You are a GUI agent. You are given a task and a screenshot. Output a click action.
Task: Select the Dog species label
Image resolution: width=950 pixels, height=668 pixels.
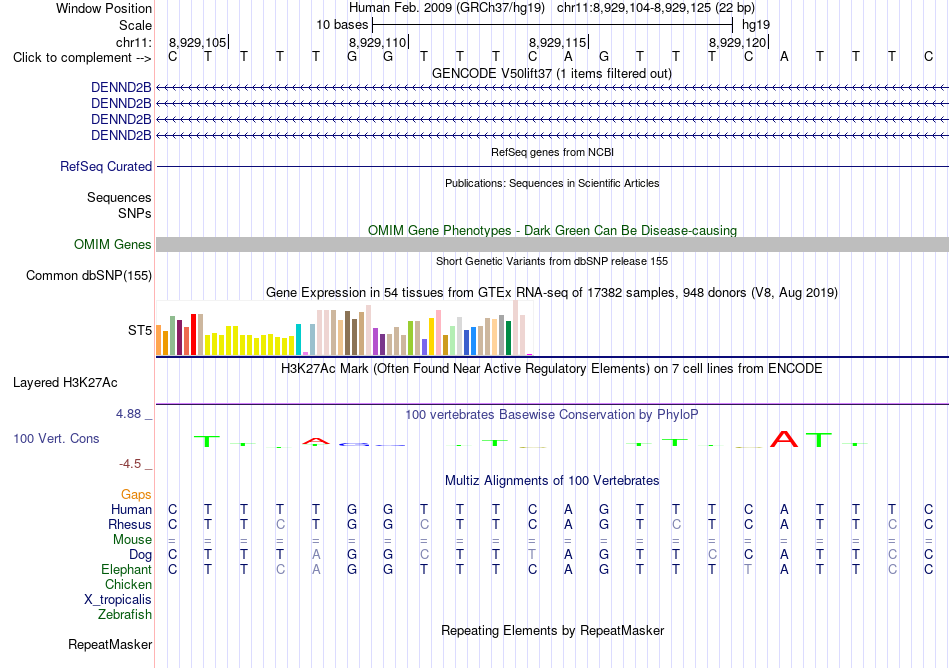click(x=140, y=554)
